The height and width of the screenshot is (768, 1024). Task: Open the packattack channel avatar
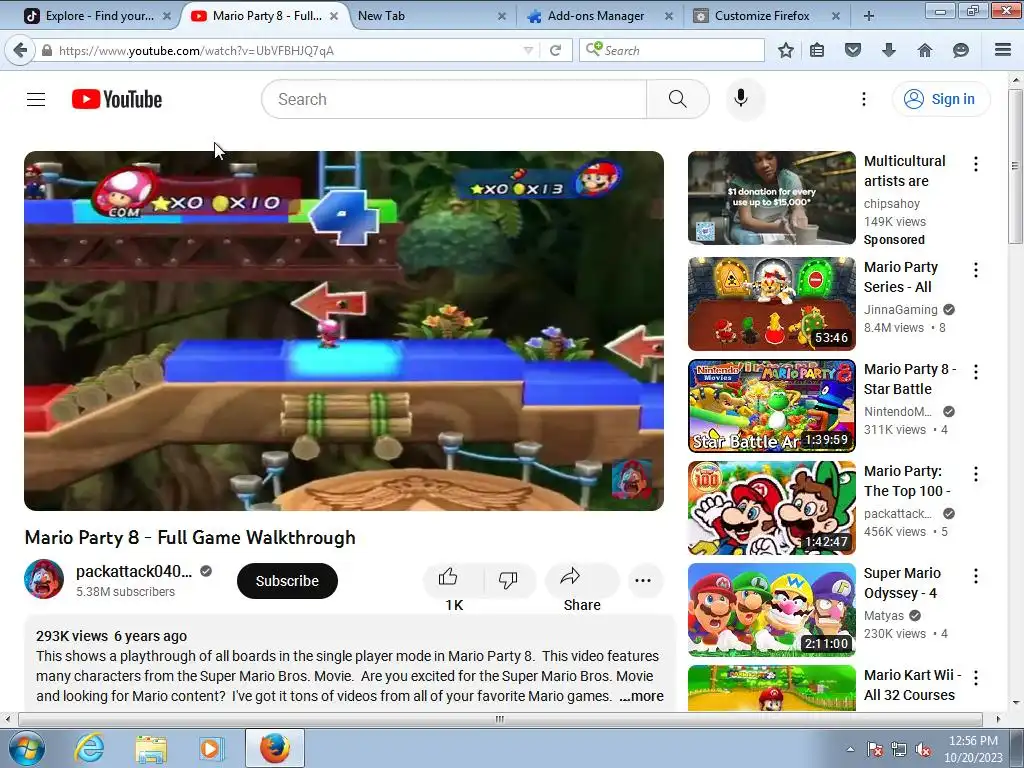pyautogui.click(x=44, y=579)
